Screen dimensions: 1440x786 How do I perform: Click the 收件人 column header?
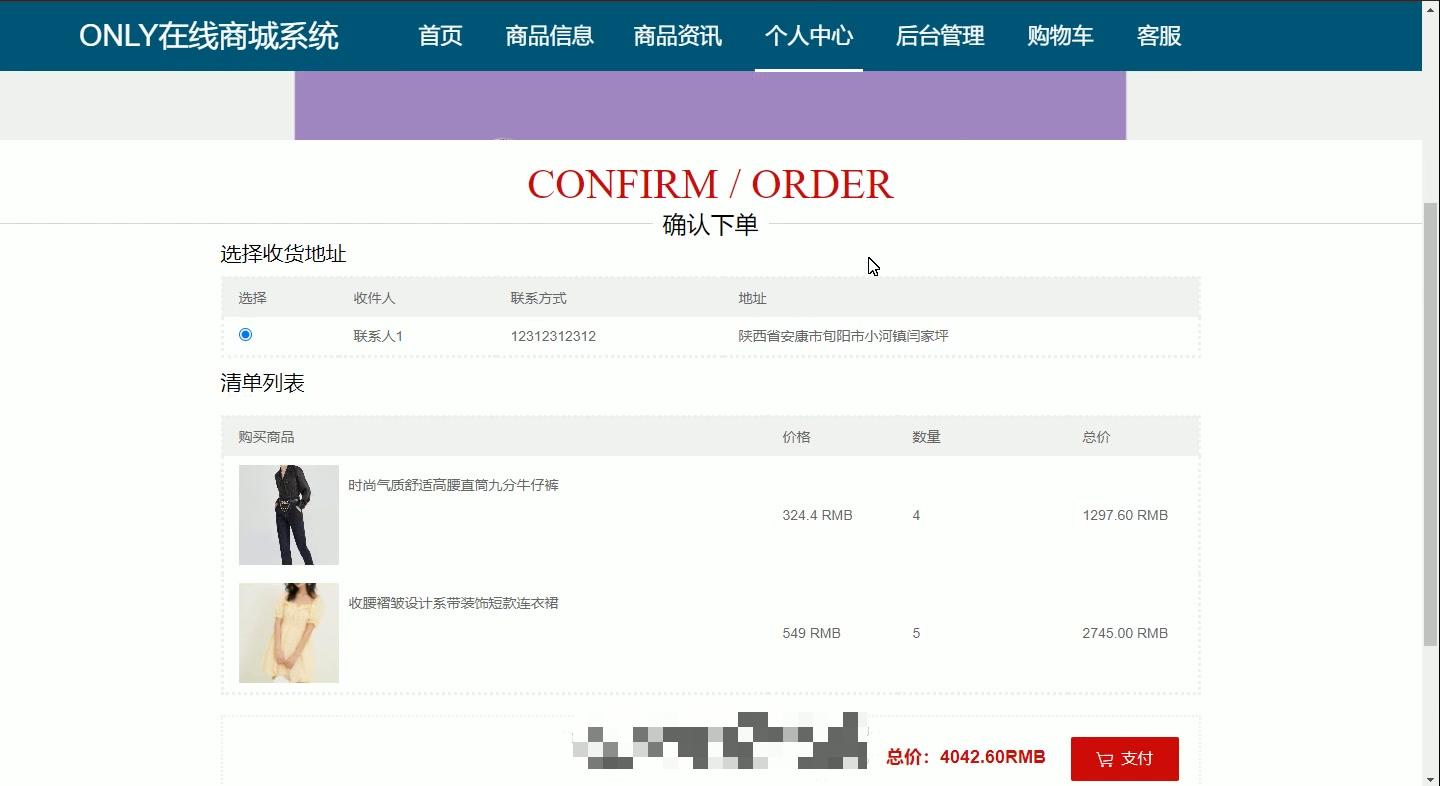pos(374,298)
